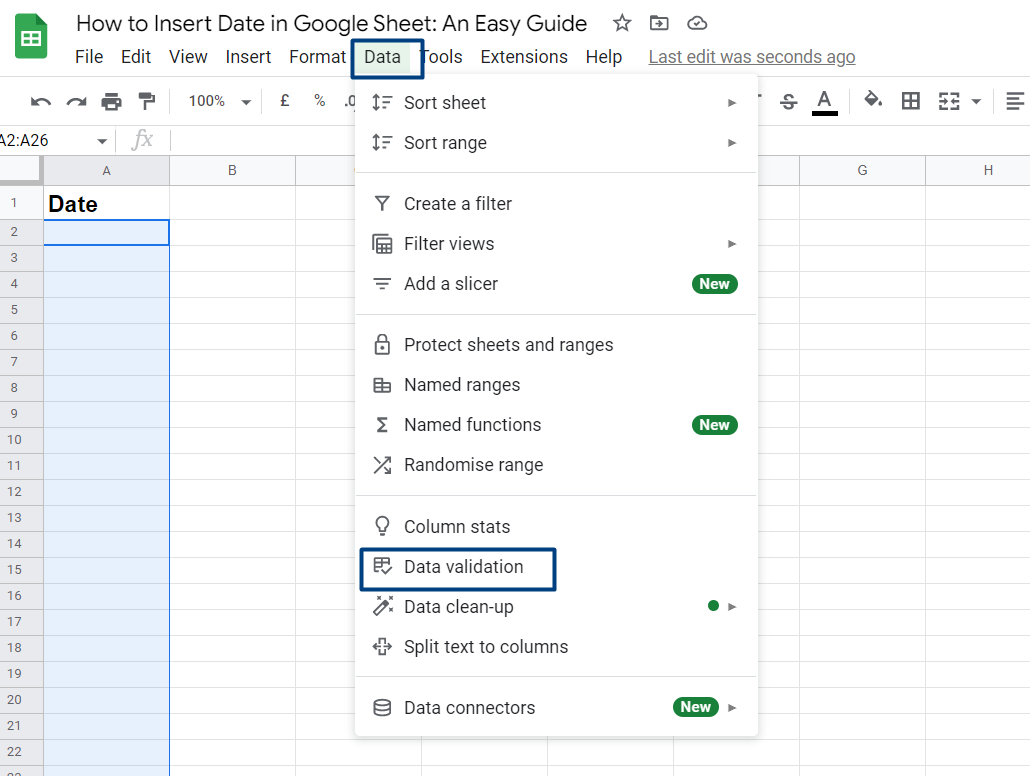1030x776 pixels.
Task: Choose Randomise range
Action: (x=556, y=465)
